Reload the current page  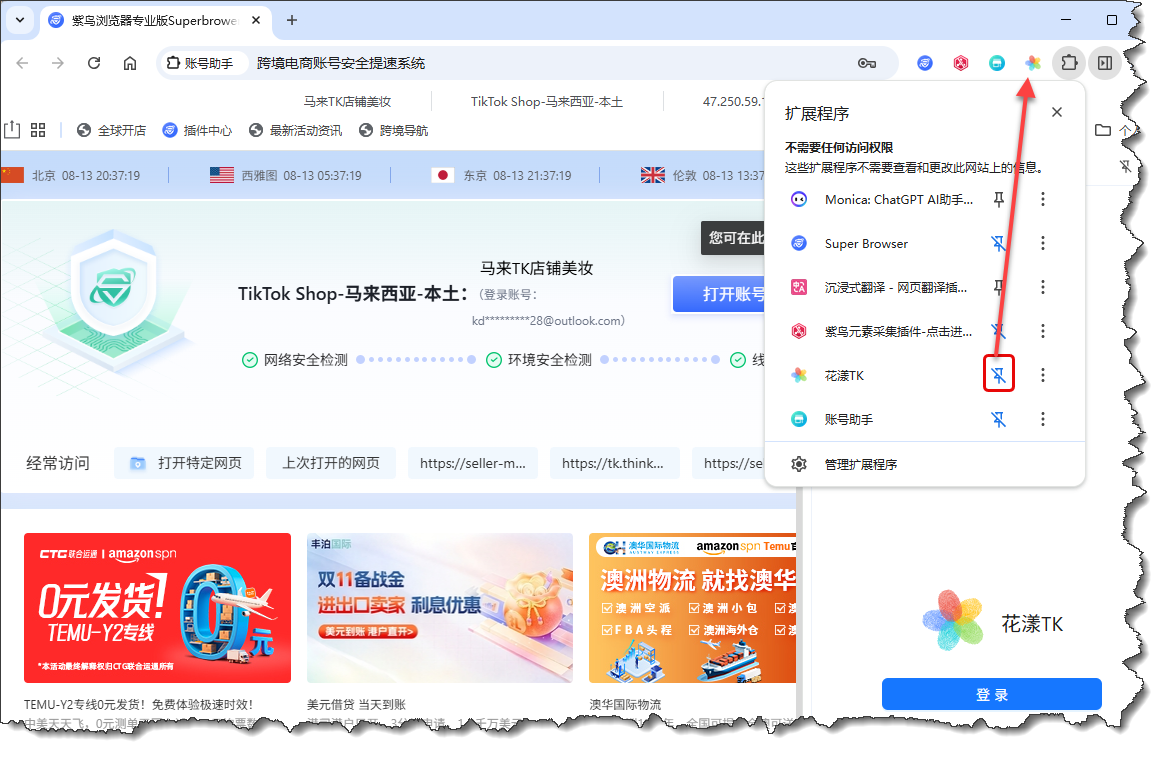tap(94, 63)
